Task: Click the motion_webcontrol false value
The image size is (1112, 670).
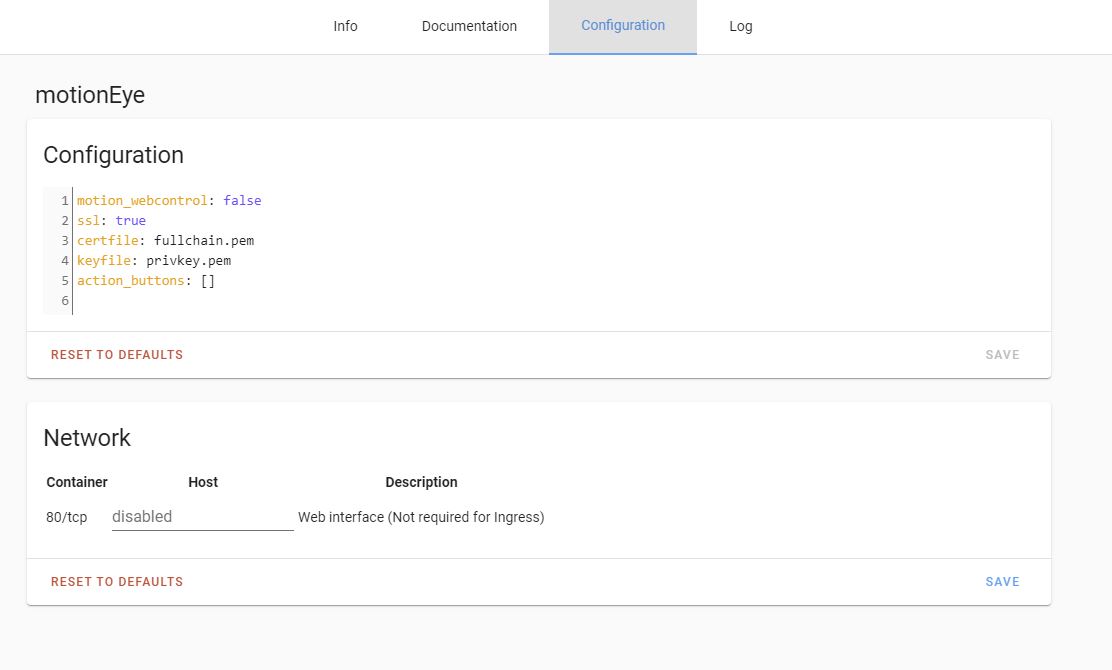Action: pyautogui.click(x=242, y=200)
